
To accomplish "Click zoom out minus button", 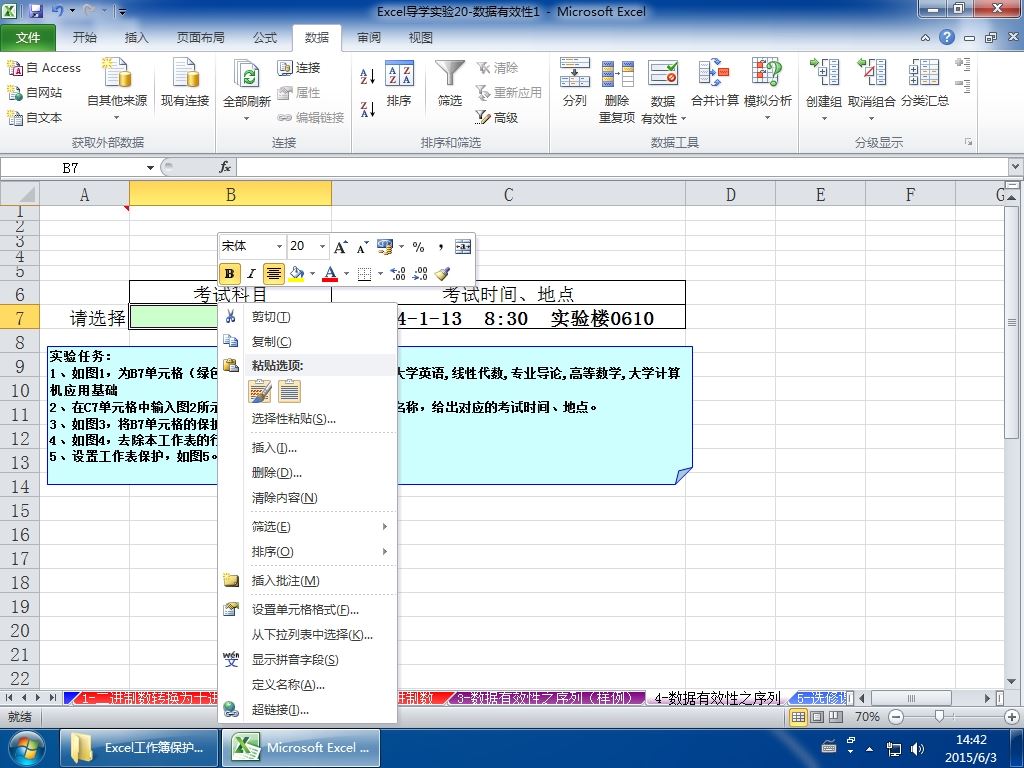I will [x=896, y=716].
